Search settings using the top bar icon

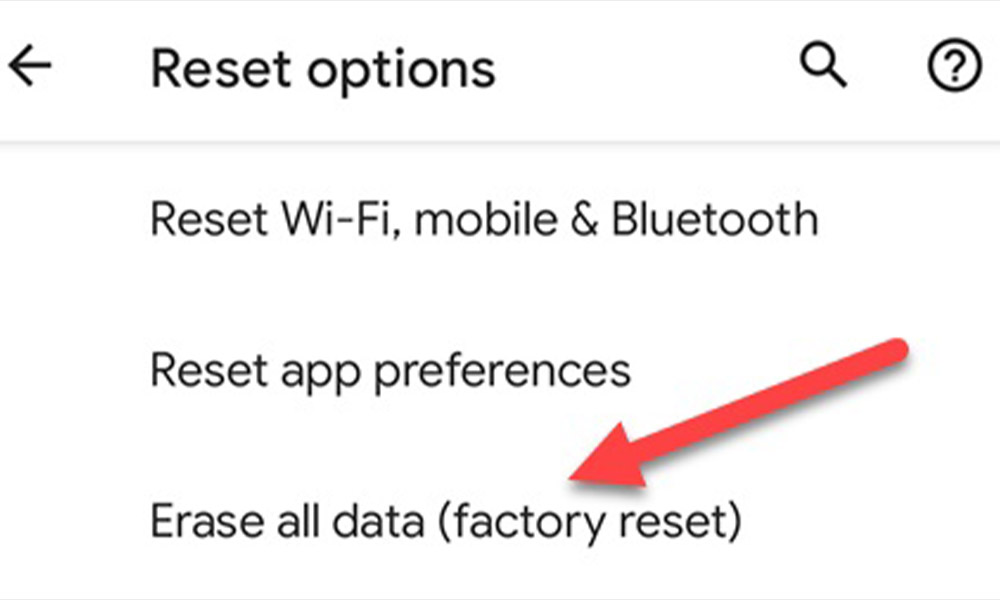(823, 68)
